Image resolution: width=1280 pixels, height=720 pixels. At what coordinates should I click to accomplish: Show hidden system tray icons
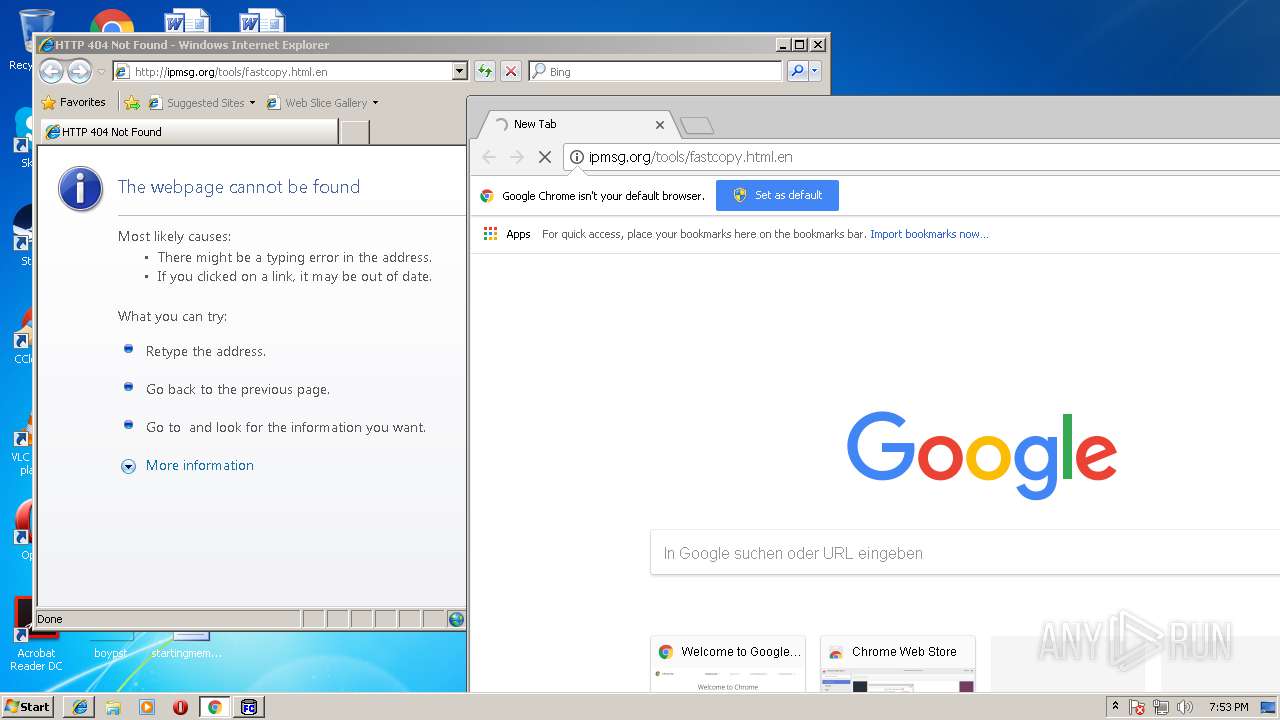(x=1116, y=707)
